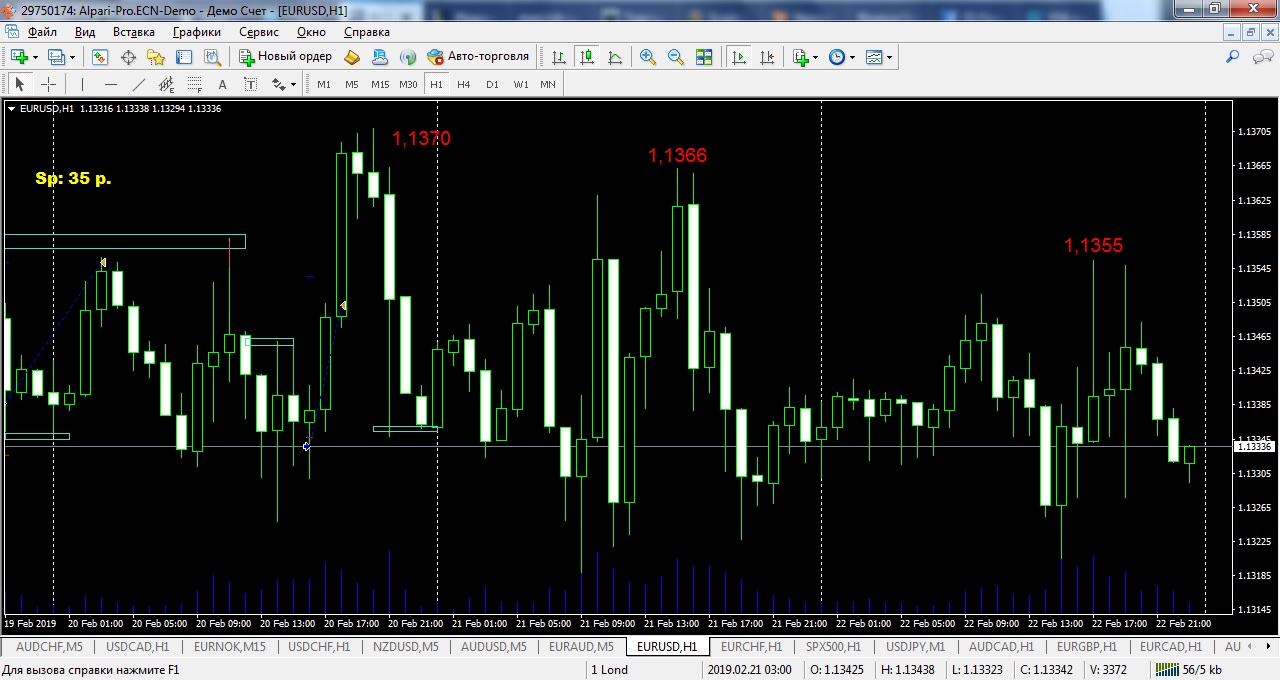Viewport: 1280px width, 680px height.
Task: Open the Data Window crosshair-target icon
Action: pos(128,57)
